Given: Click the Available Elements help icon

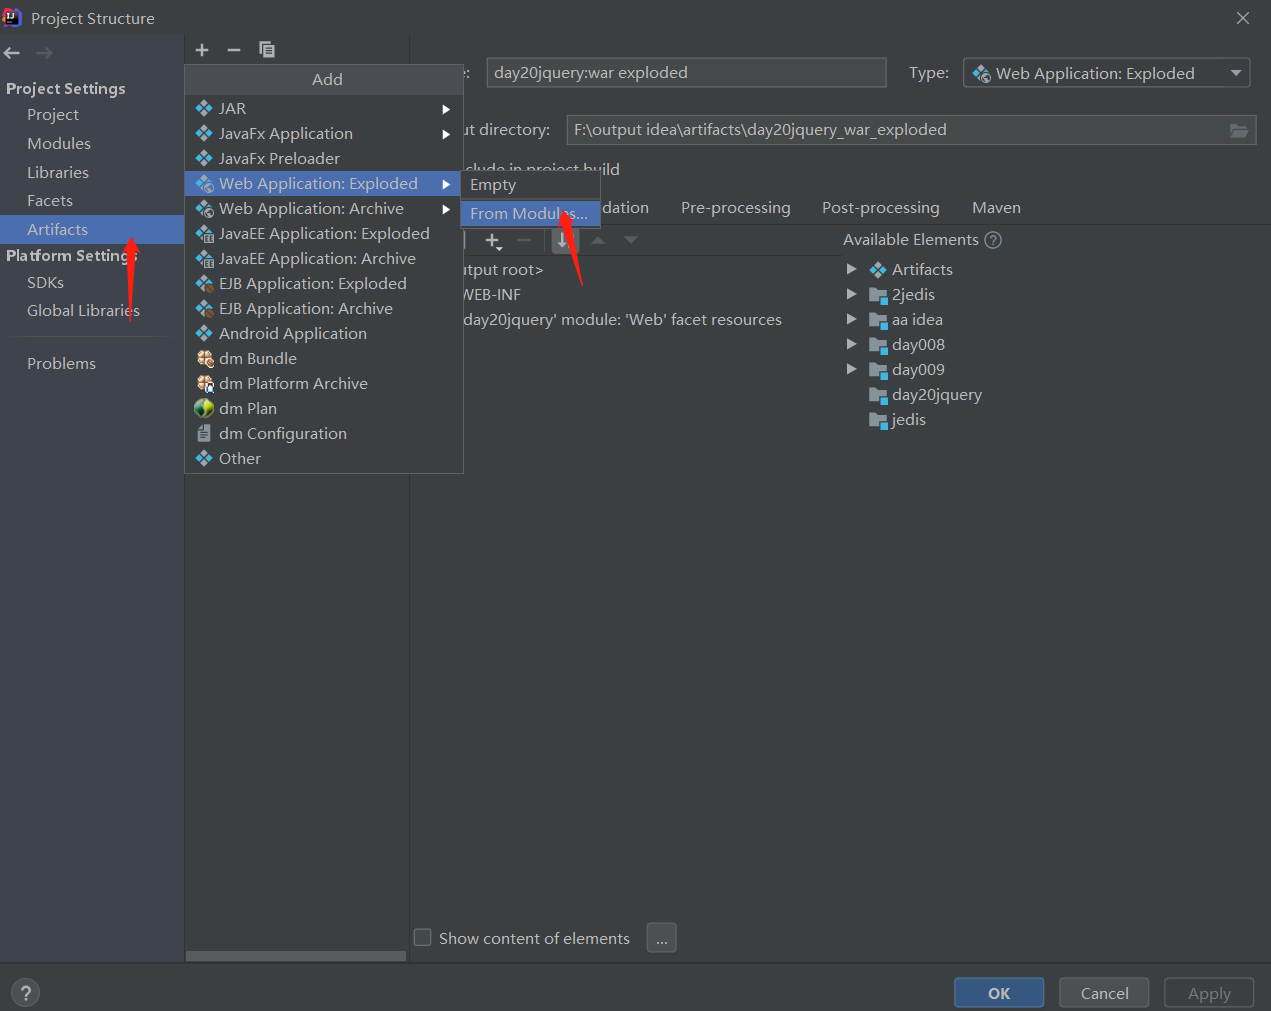Looking at the screenshot, I should coord(993,240).
